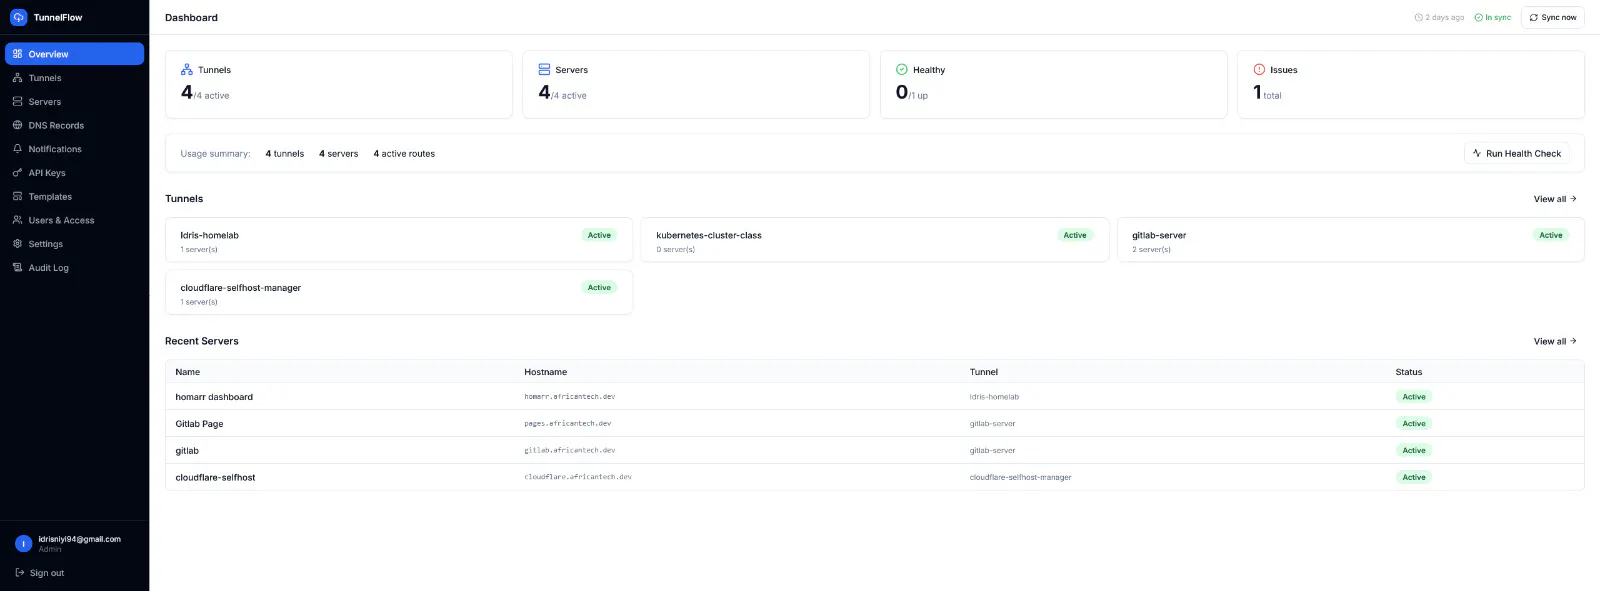The width and height of the screenshot is (1600, 591).
Task: Open DNS Records page
Action: [74, 125]
